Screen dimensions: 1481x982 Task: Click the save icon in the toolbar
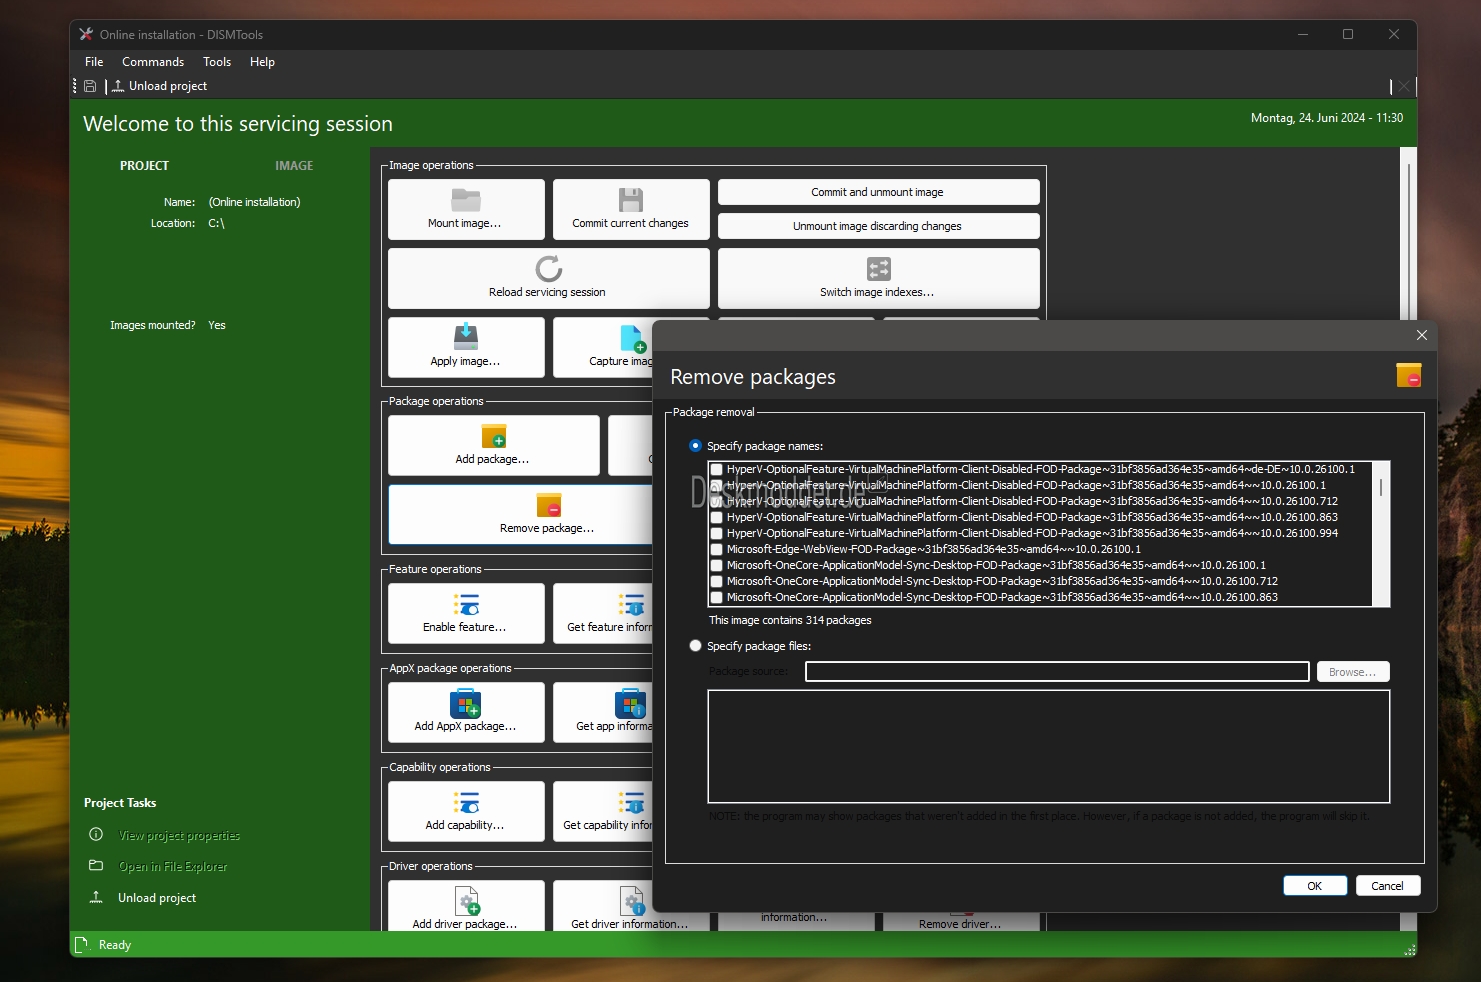pyautogui.click(x=90, y=86)
